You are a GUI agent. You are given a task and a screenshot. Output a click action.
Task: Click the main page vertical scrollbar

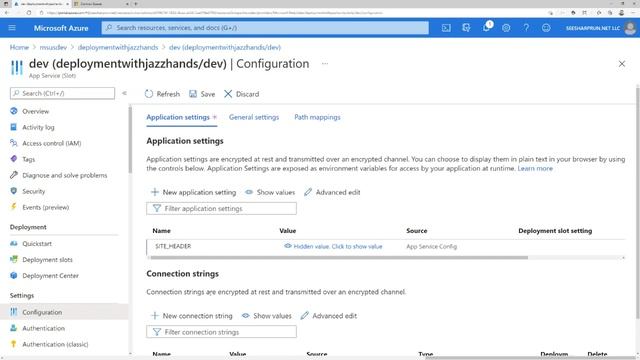point(638,202)
